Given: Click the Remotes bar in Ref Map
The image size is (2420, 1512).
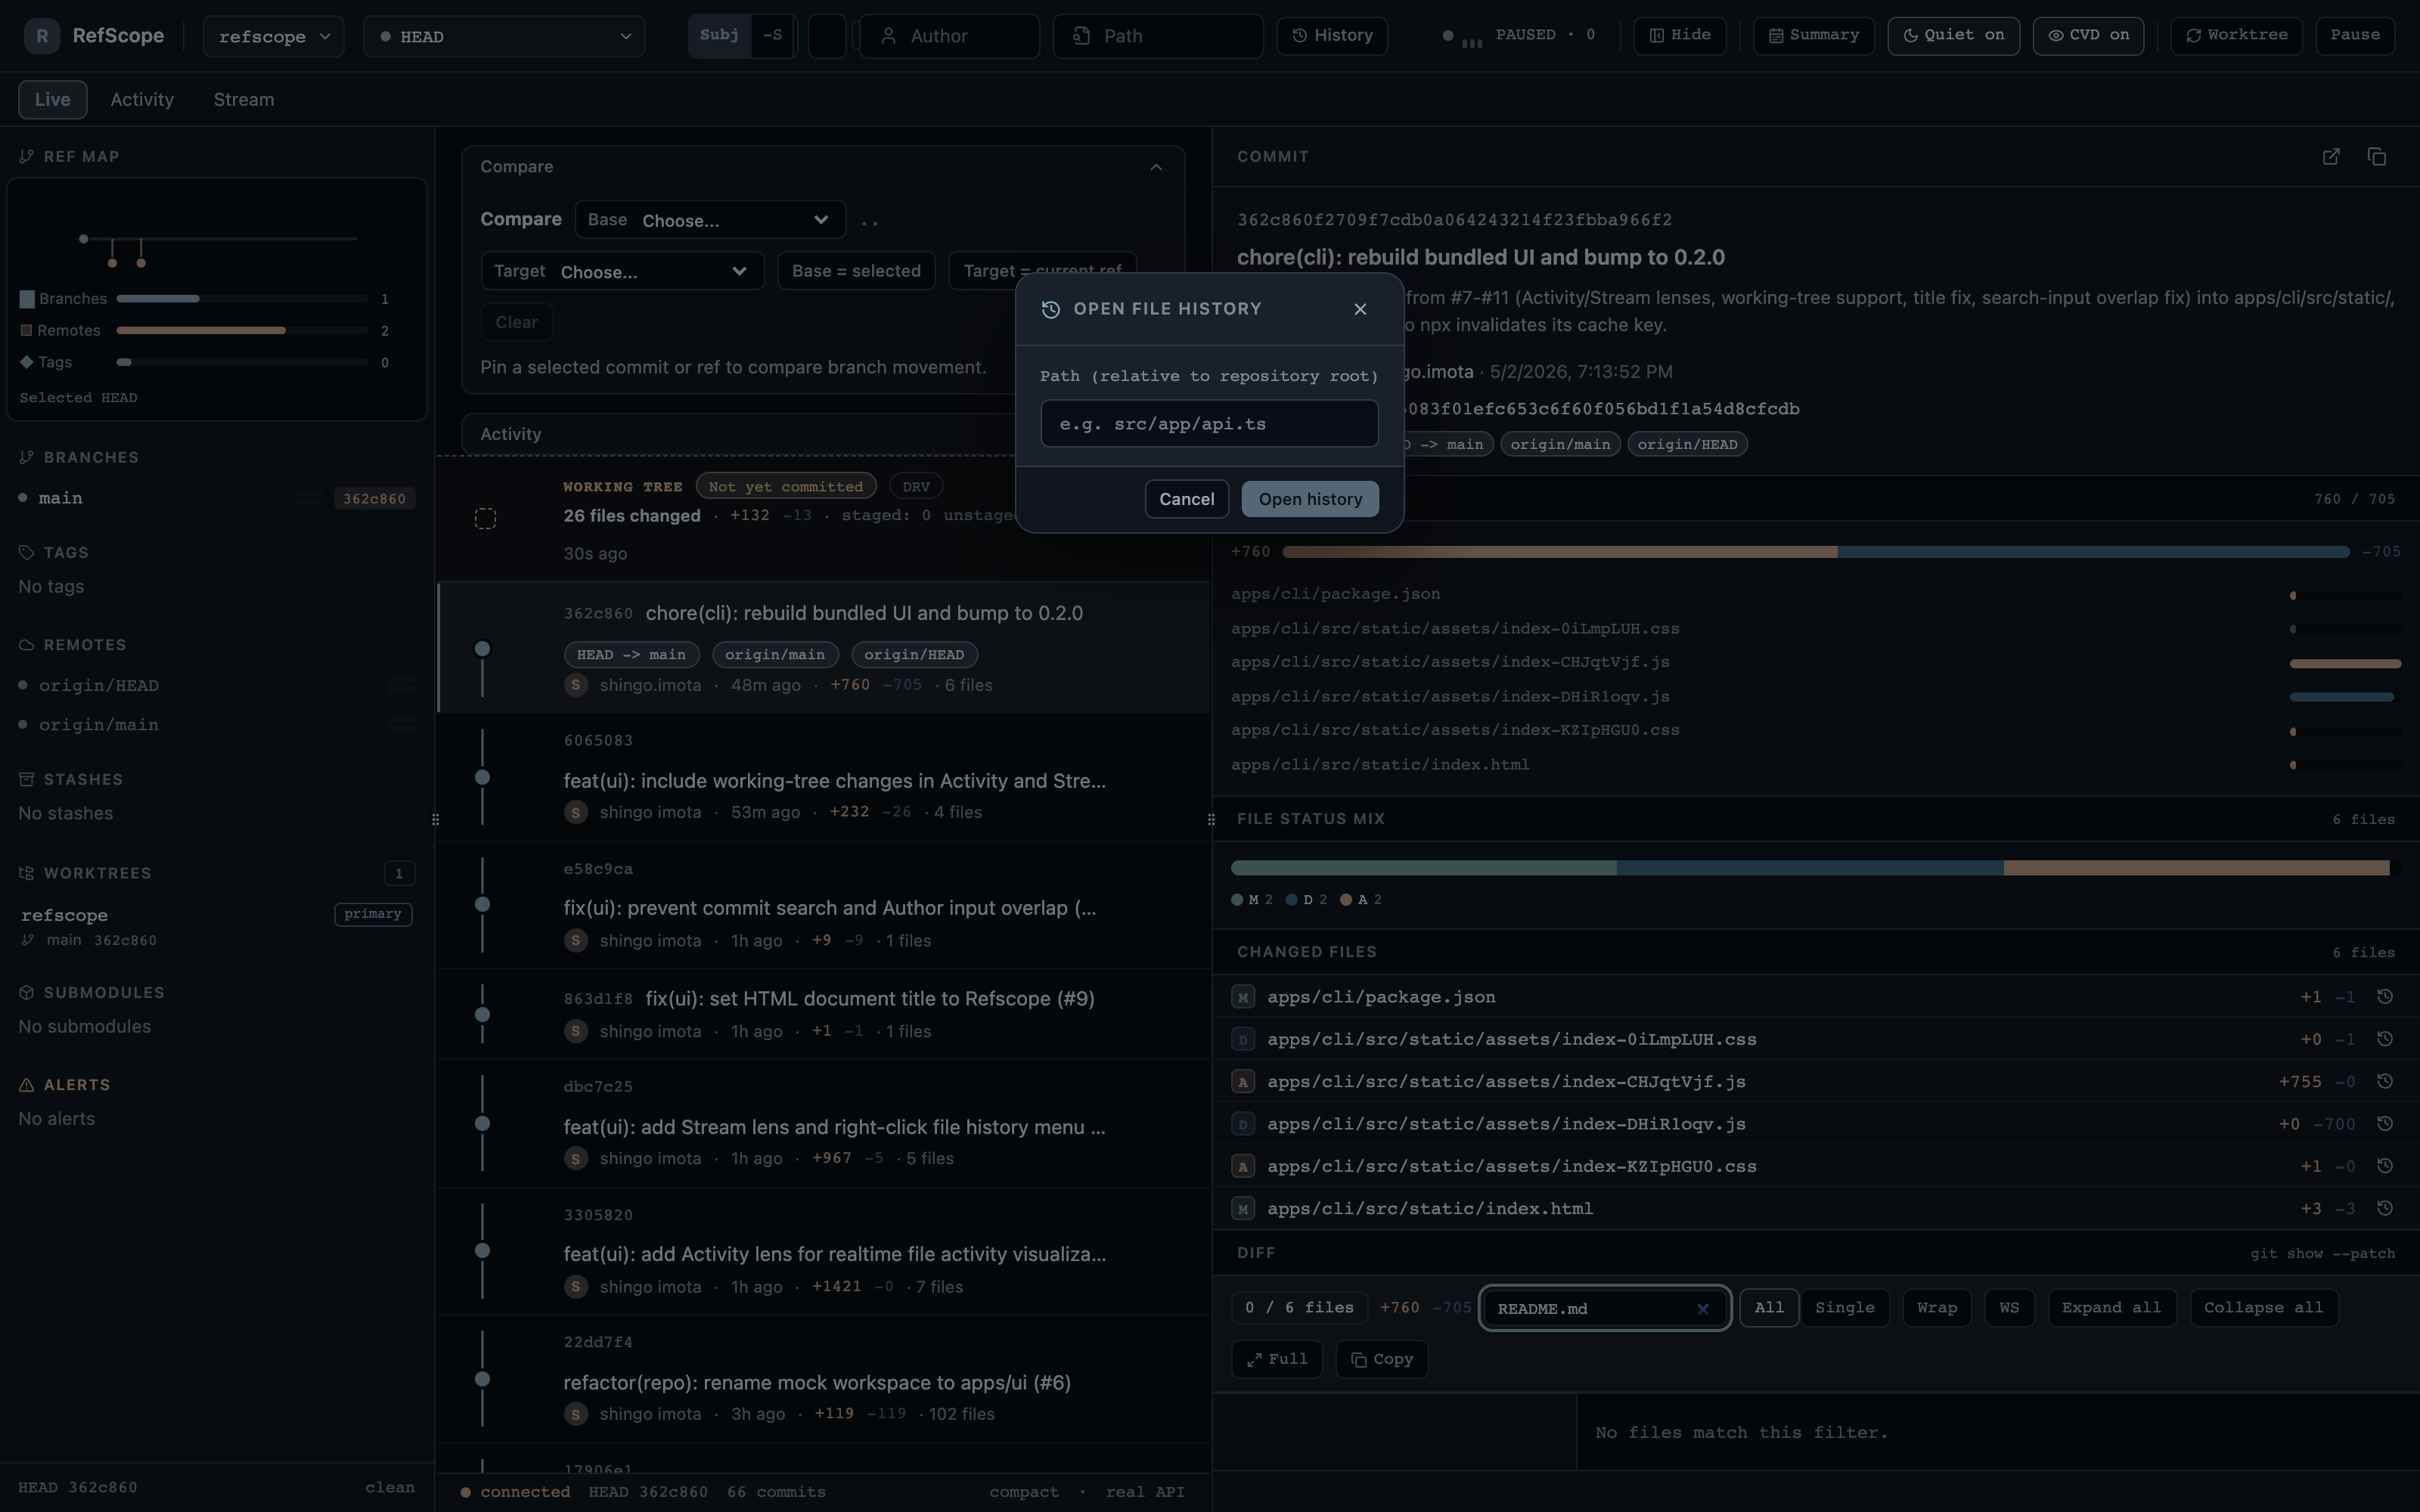Looking at the screenshot, I should point(242,330).
